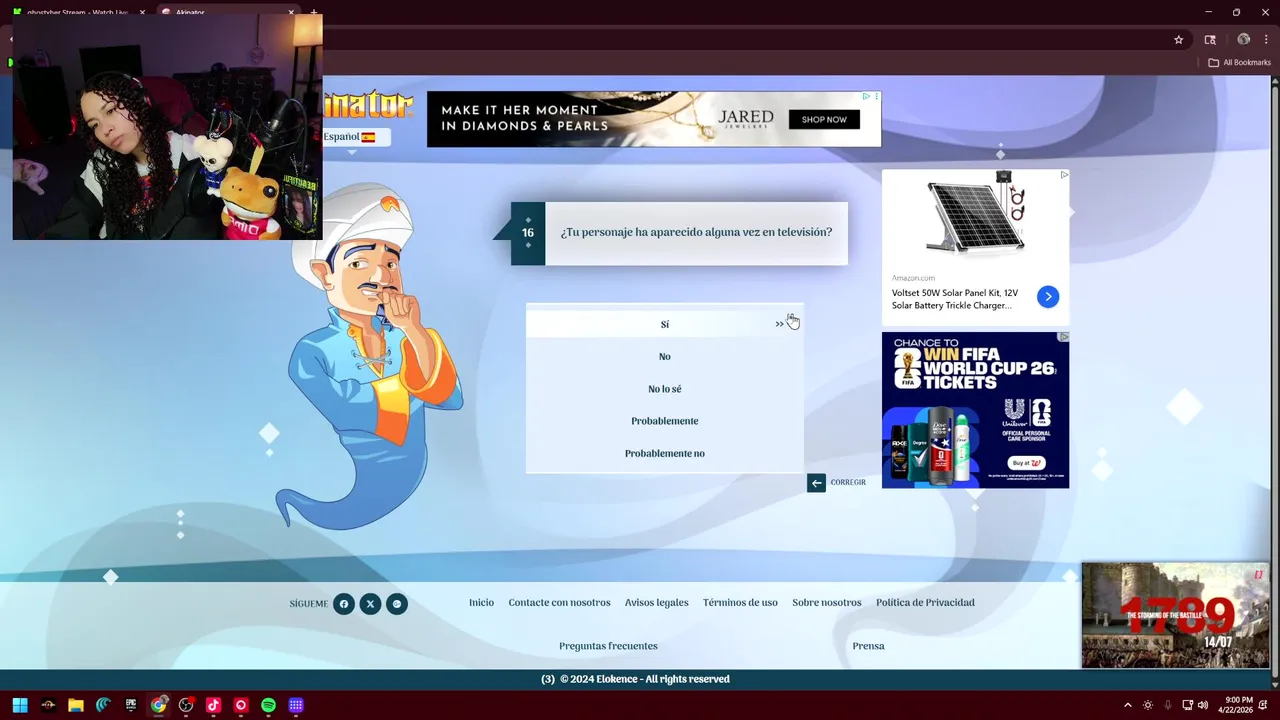The width and height of the screenshot is (1280, 720).
Task: Click the 1789 Bastille video thumbnail
Action: 1175,615
